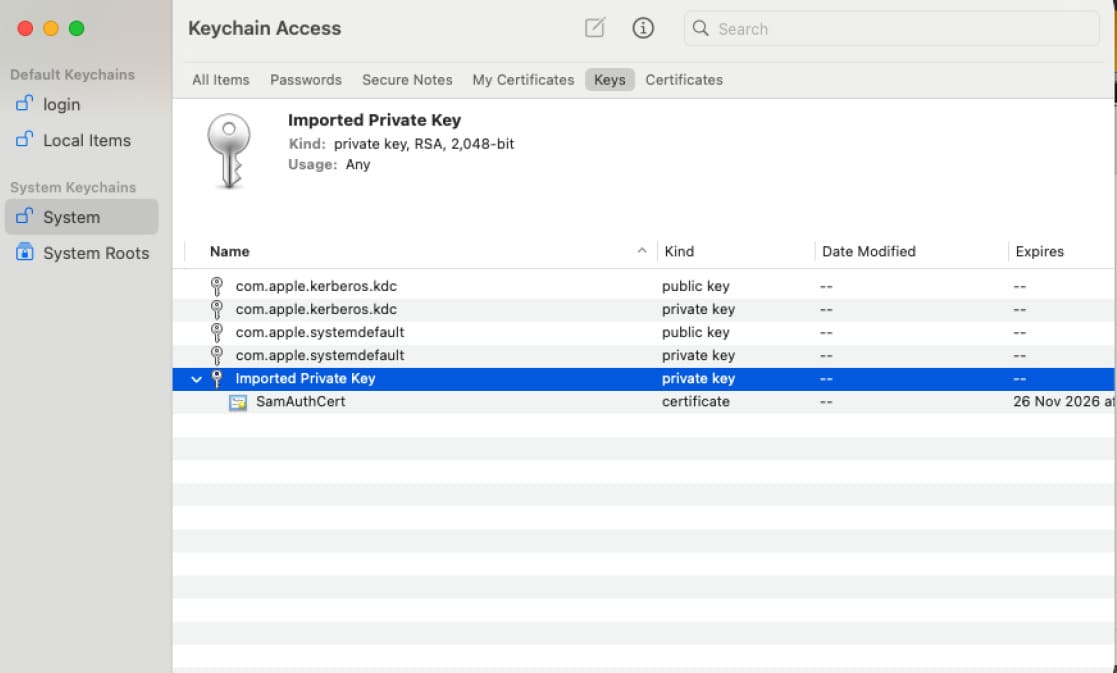
Task: Select the com.apple.systemdefault private key row
Action: pos(320,356)
